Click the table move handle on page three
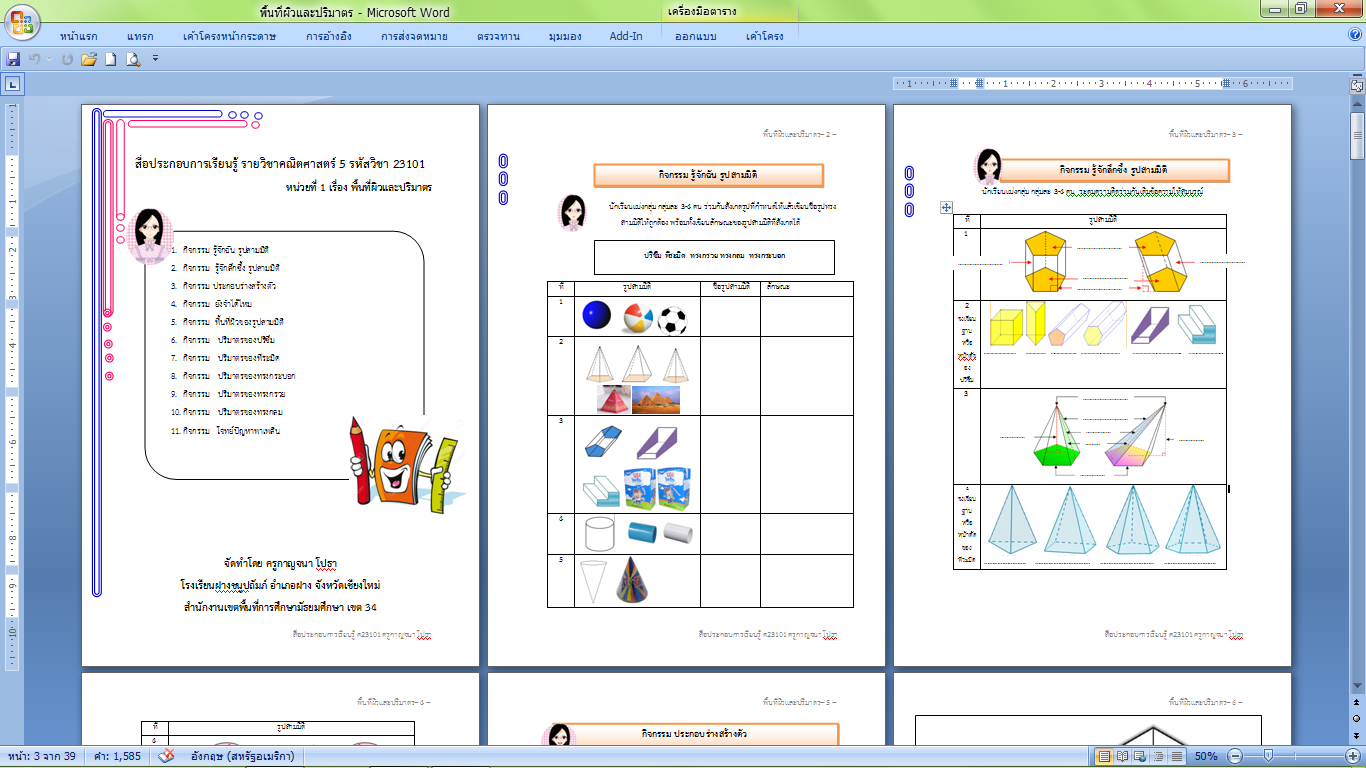1366x768 pixels. (946, 208)
